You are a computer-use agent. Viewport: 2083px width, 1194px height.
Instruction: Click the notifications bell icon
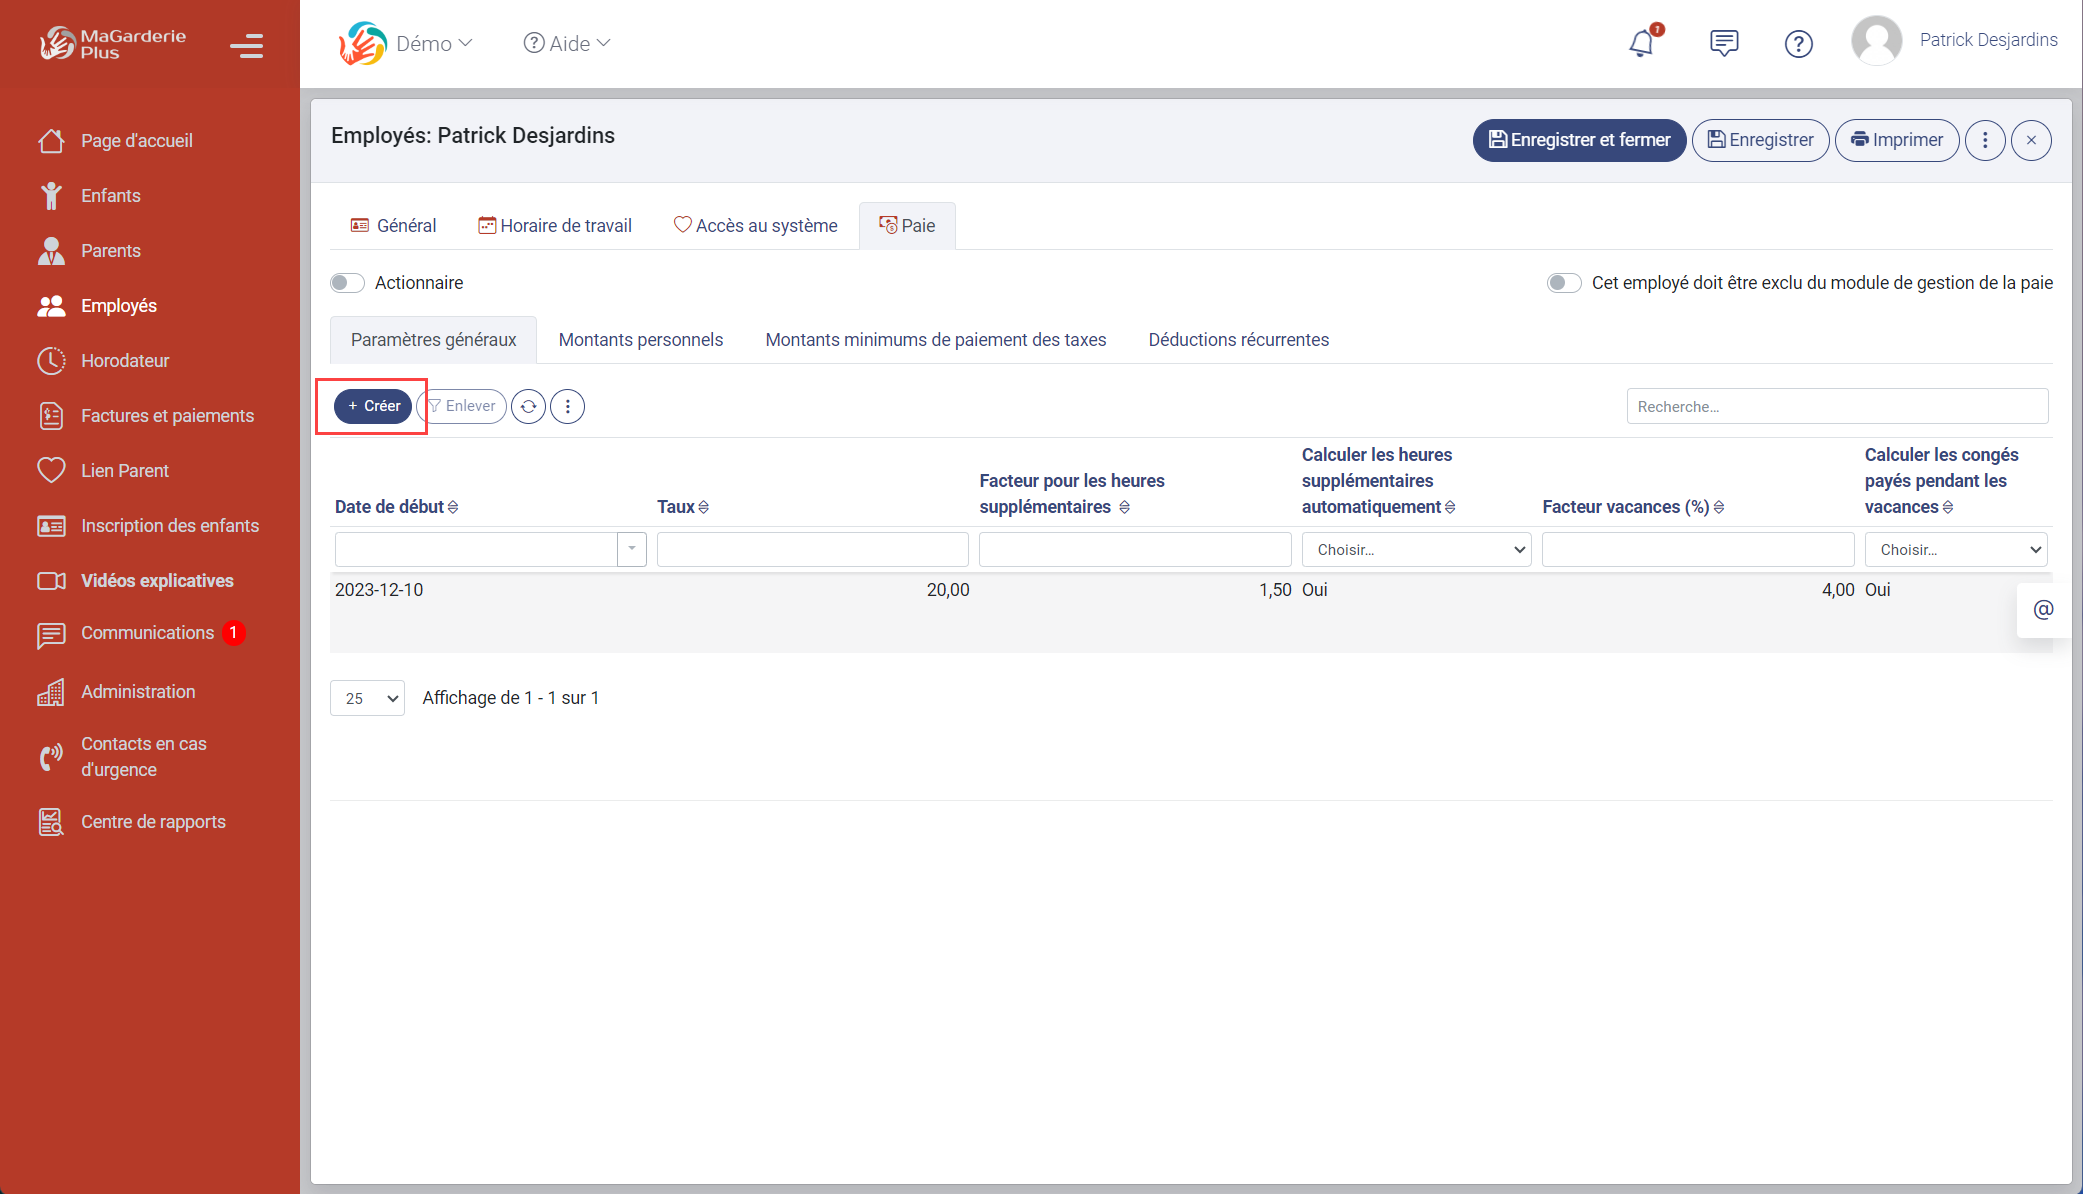coord(1641,43)
